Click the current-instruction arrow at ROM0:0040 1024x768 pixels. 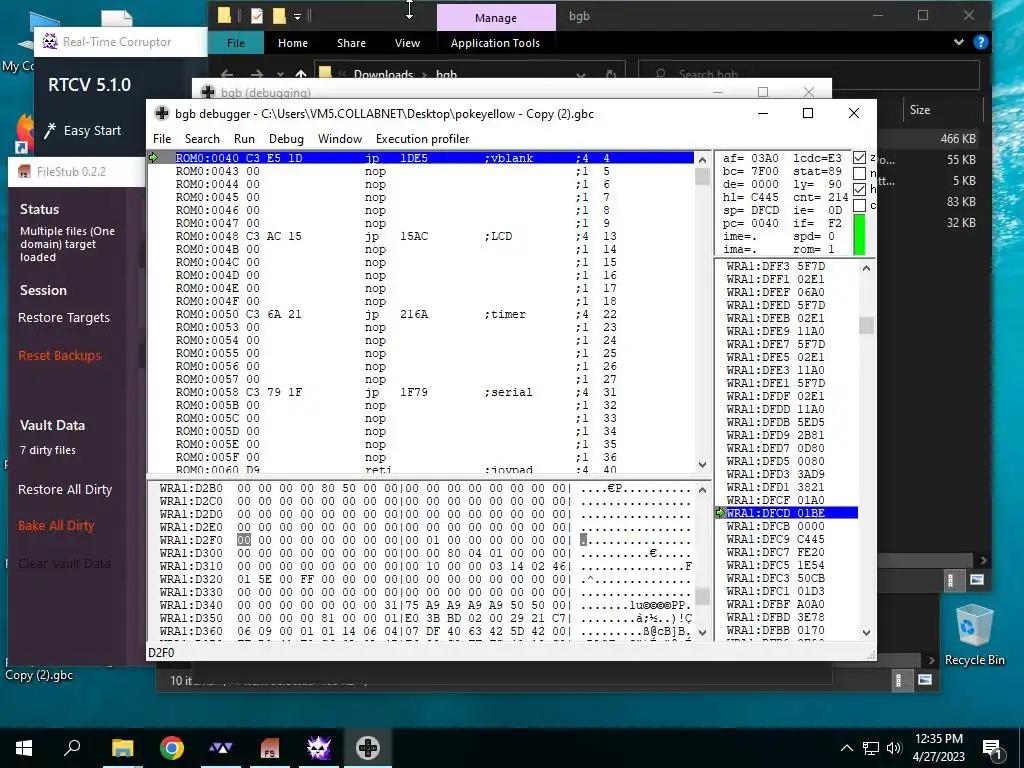(x=154, y=157)
